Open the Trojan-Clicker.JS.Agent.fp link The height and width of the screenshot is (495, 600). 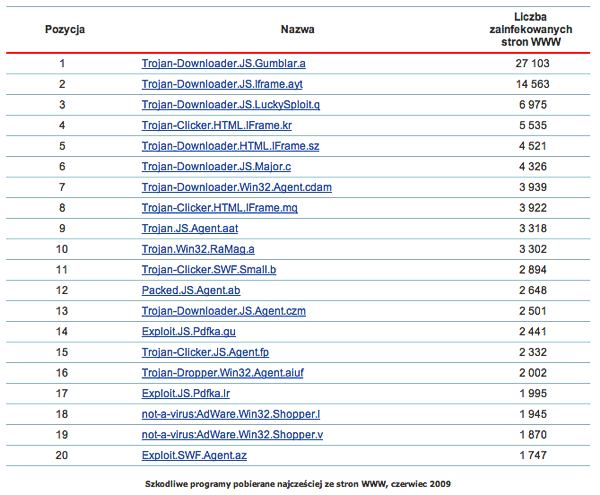pos(205,352)
